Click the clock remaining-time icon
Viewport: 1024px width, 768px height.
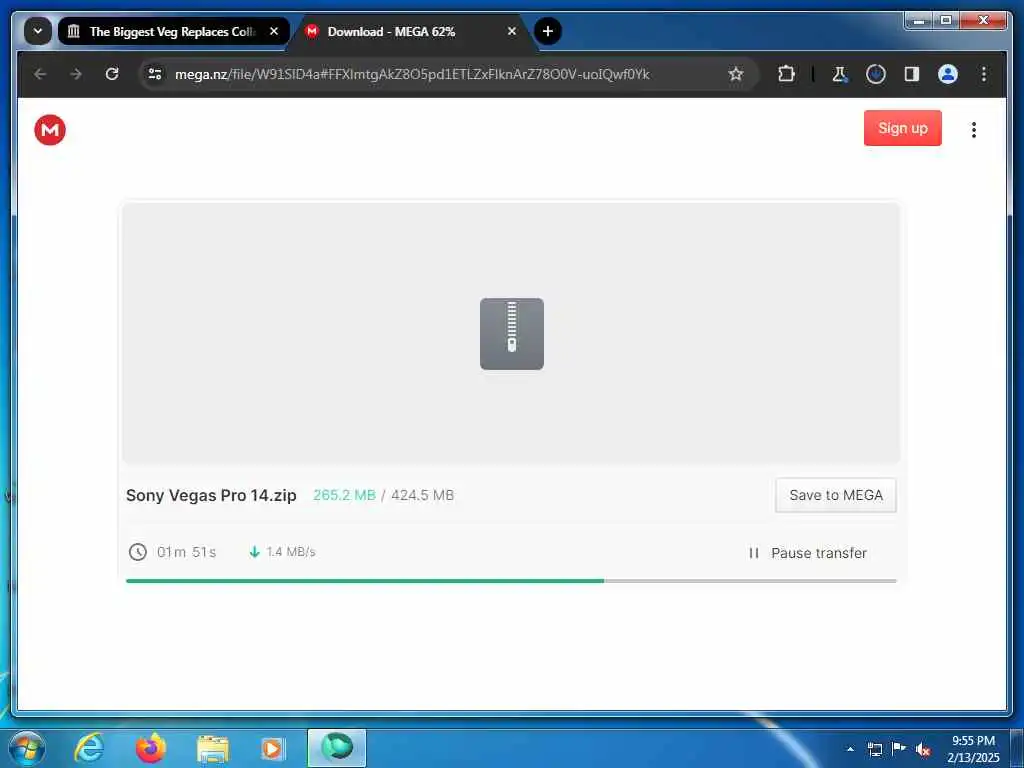click(x=138, y=552)
